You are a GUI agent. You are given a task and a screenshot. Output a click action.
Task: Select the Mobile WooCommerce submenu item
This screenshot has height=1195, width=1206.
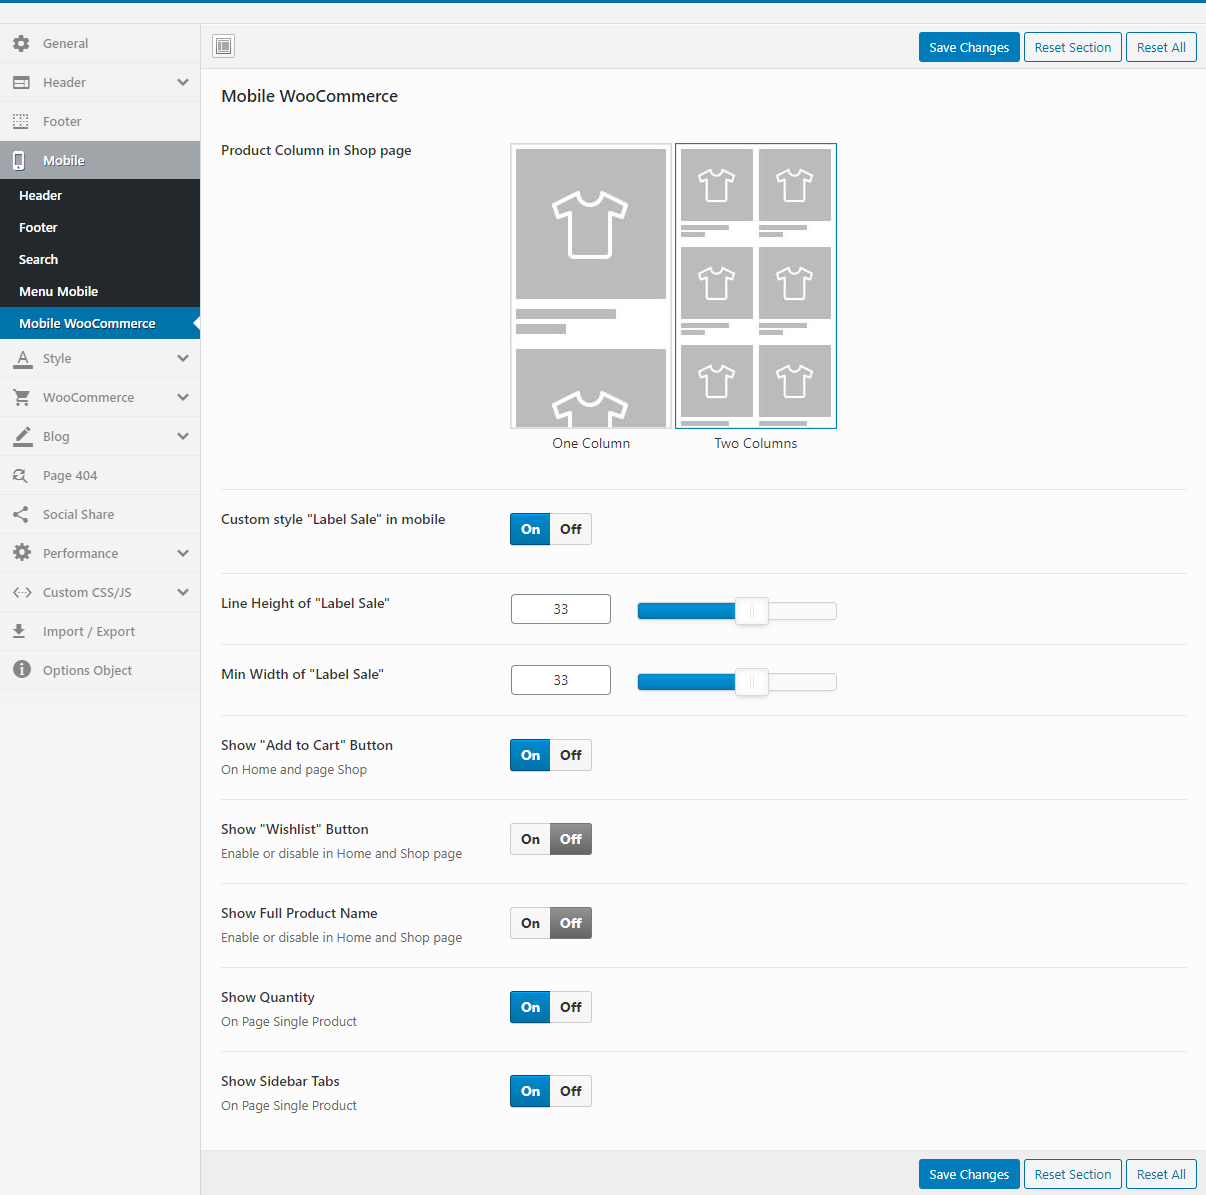click(100, 323)
